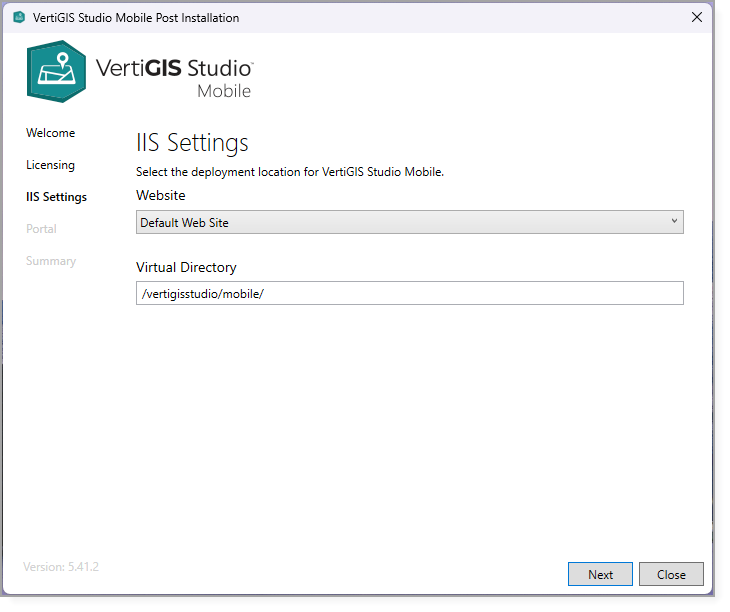Click the Website field label
Image resolution: width=730 pixels, height=612 pixels.
coord(161,195)
